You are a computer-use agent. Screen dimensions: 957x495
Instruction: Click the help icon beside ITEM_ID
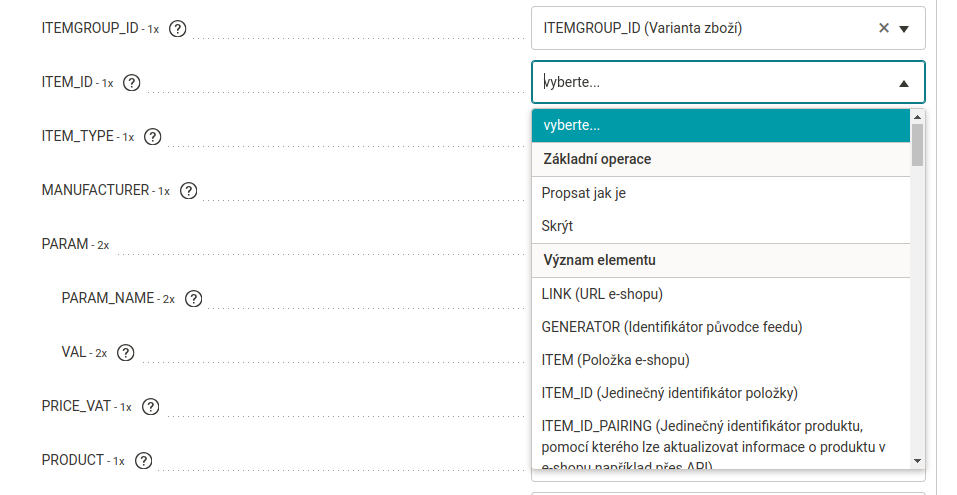132,82
